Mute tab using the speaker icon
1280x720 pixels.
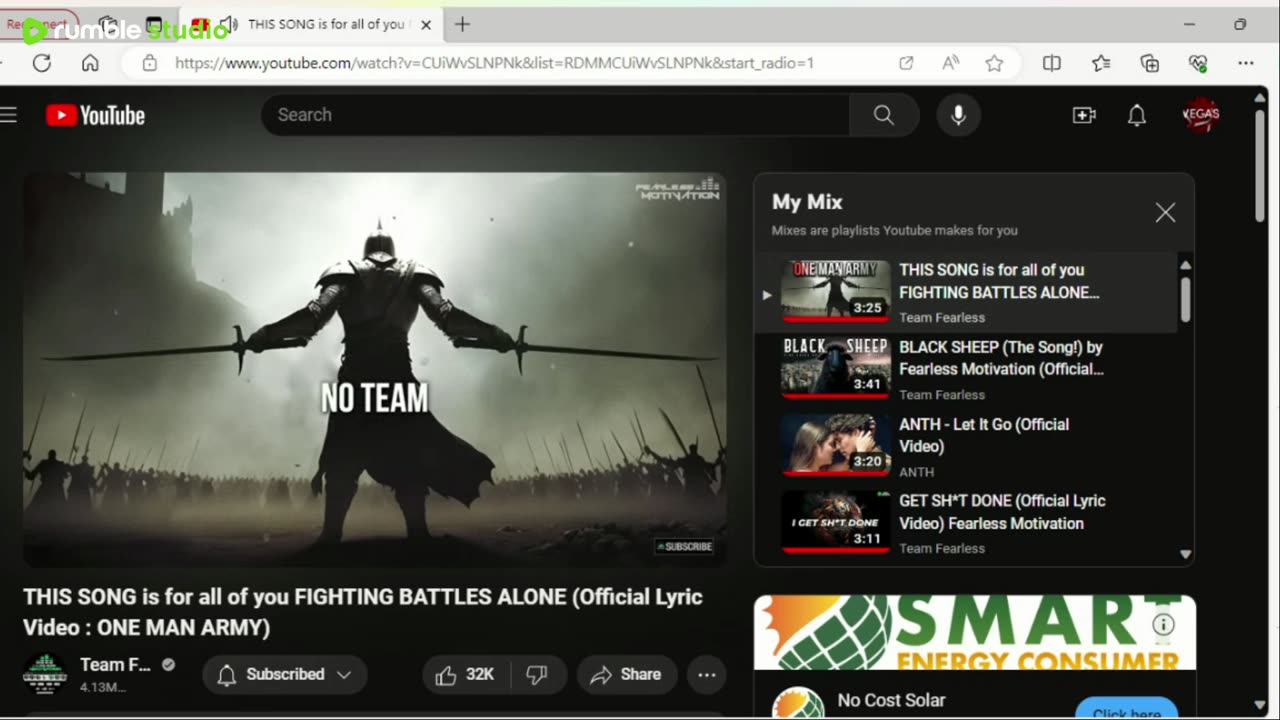pyautogui.click(x=229, y=24)
